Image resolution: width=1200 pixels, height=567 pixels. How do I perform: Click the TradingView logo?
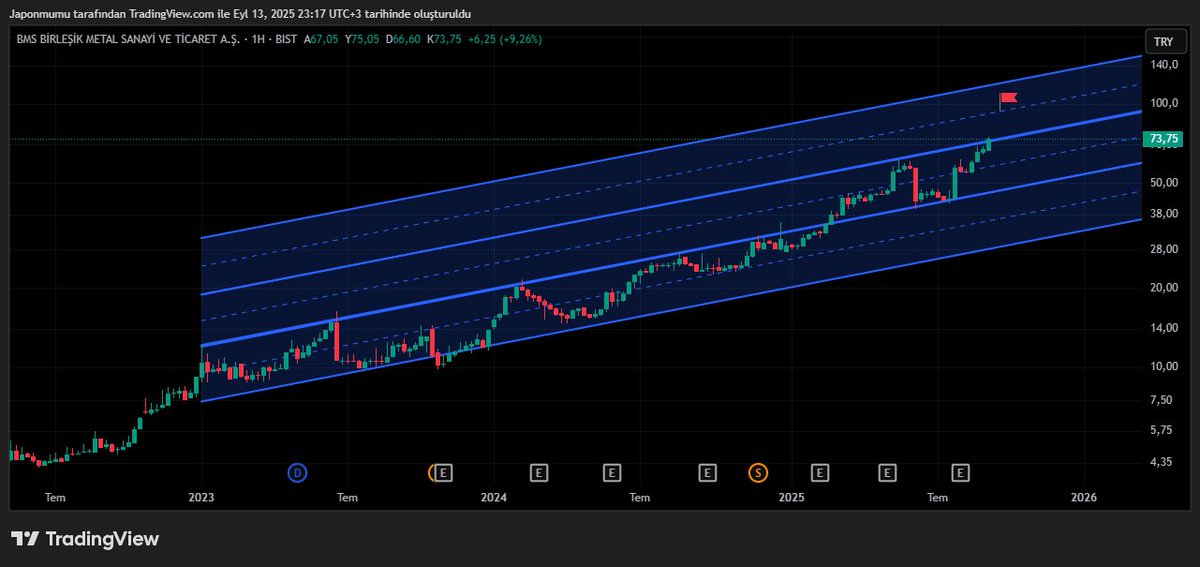pyautogui.click(x=85, y=538)
